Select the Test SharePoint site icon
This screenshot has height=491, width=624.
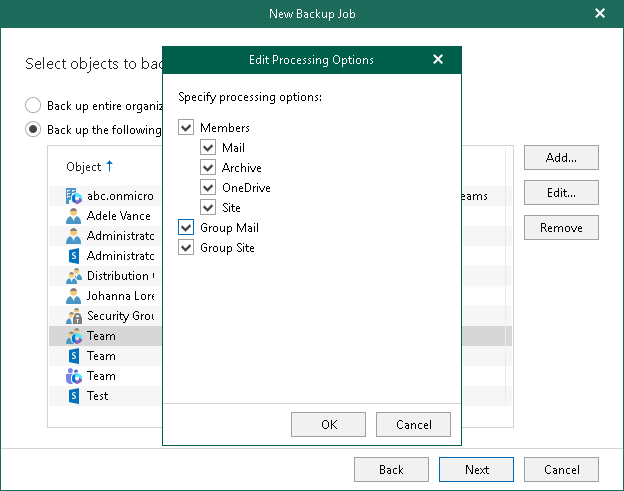tap(73, 396)
